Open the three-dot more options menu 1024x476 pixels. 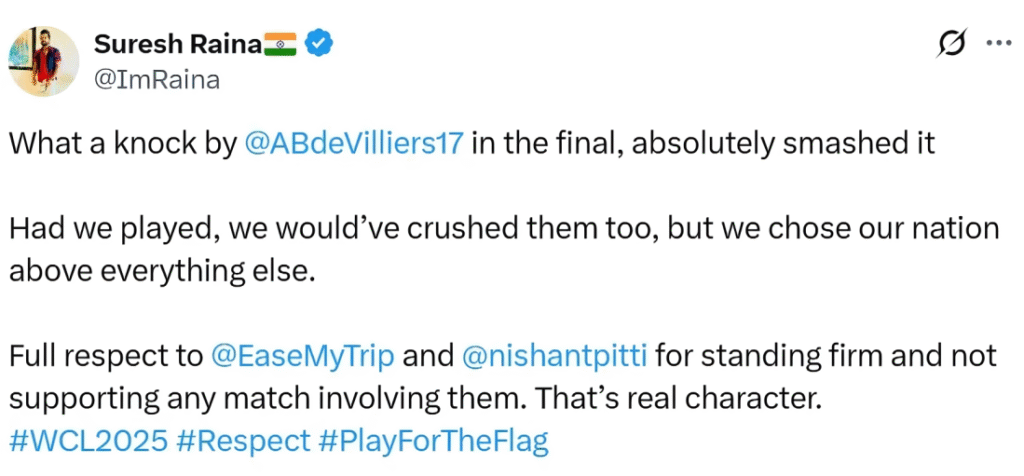(997, 44)
